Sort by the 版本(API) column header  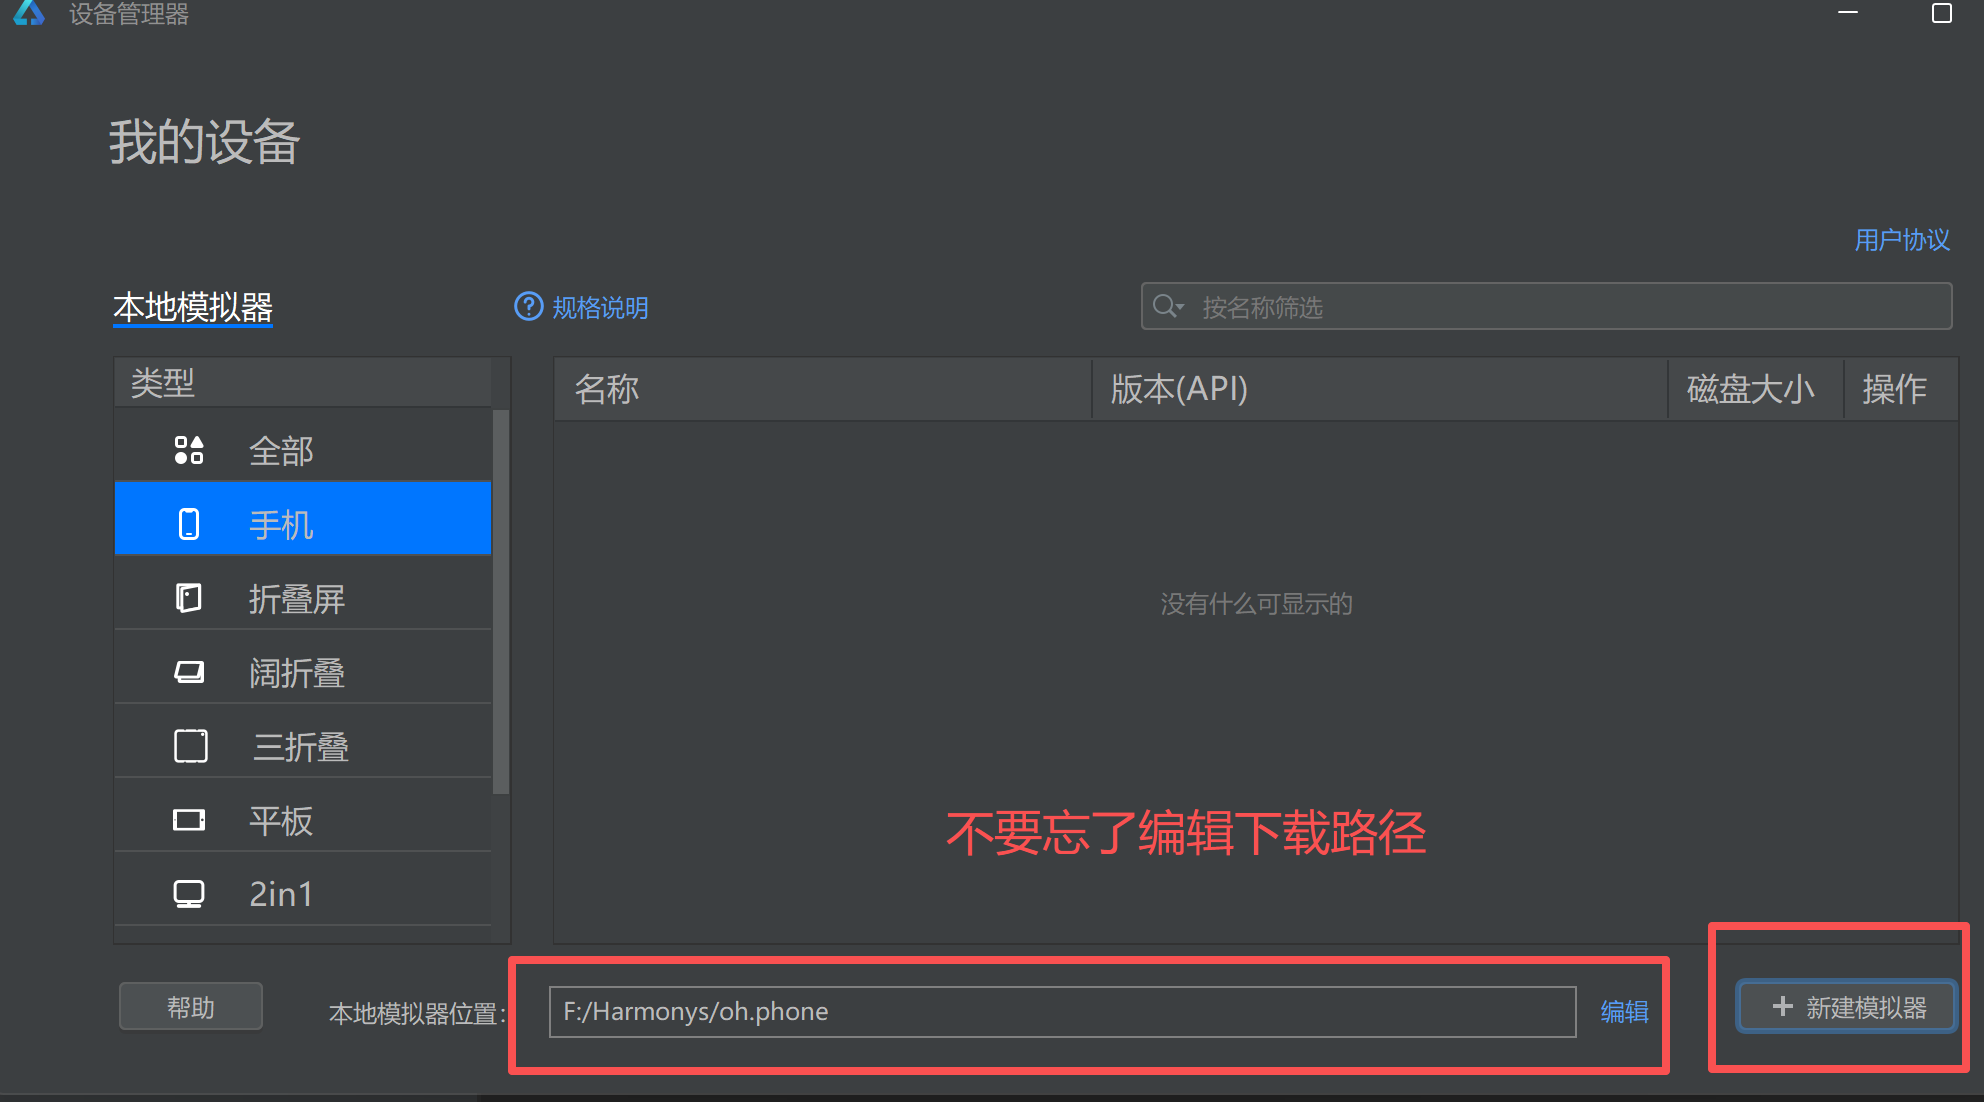pos(1176,389)
